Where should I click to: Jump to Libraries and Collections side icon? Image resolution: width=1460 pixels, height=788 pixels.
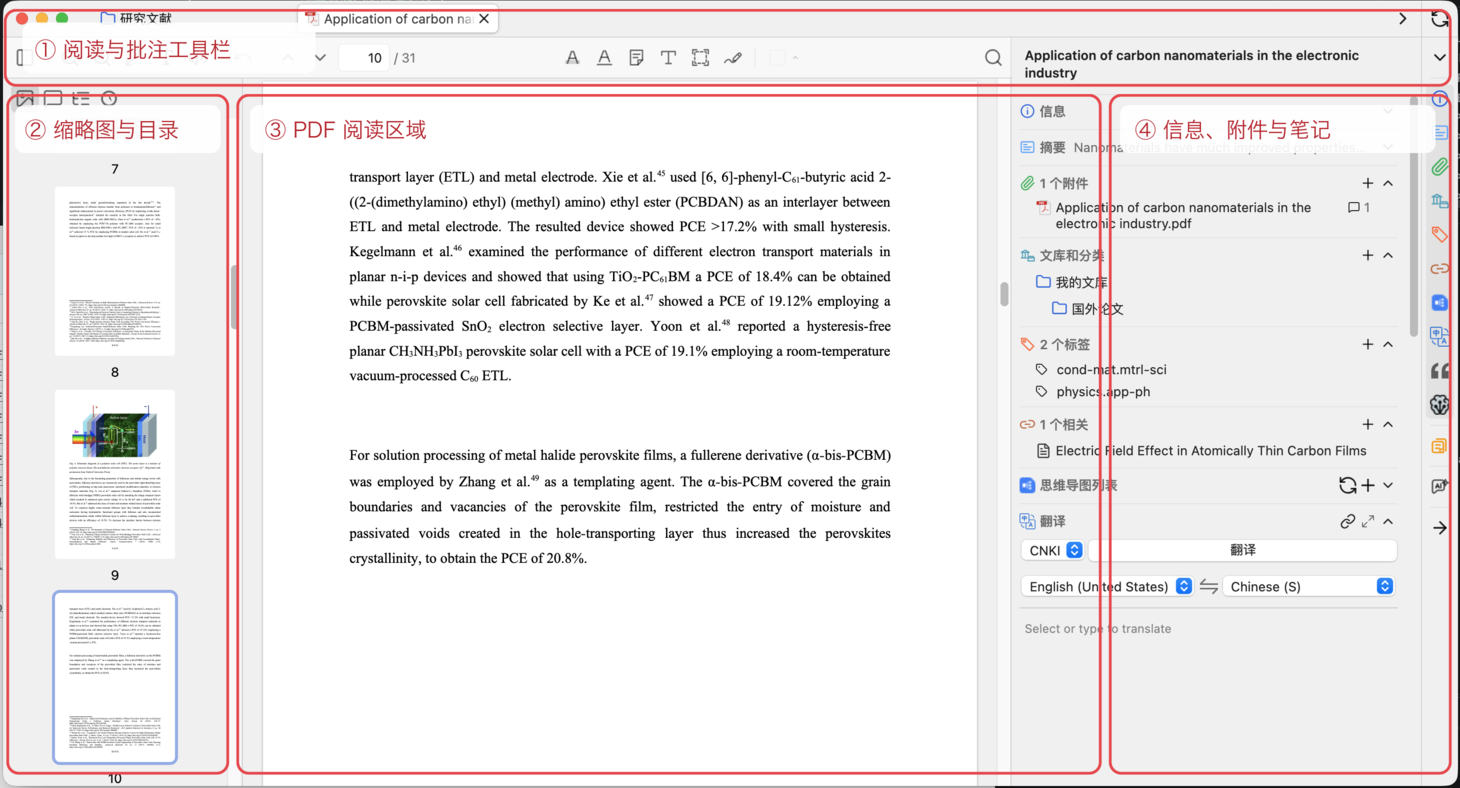pos(1440,201)
